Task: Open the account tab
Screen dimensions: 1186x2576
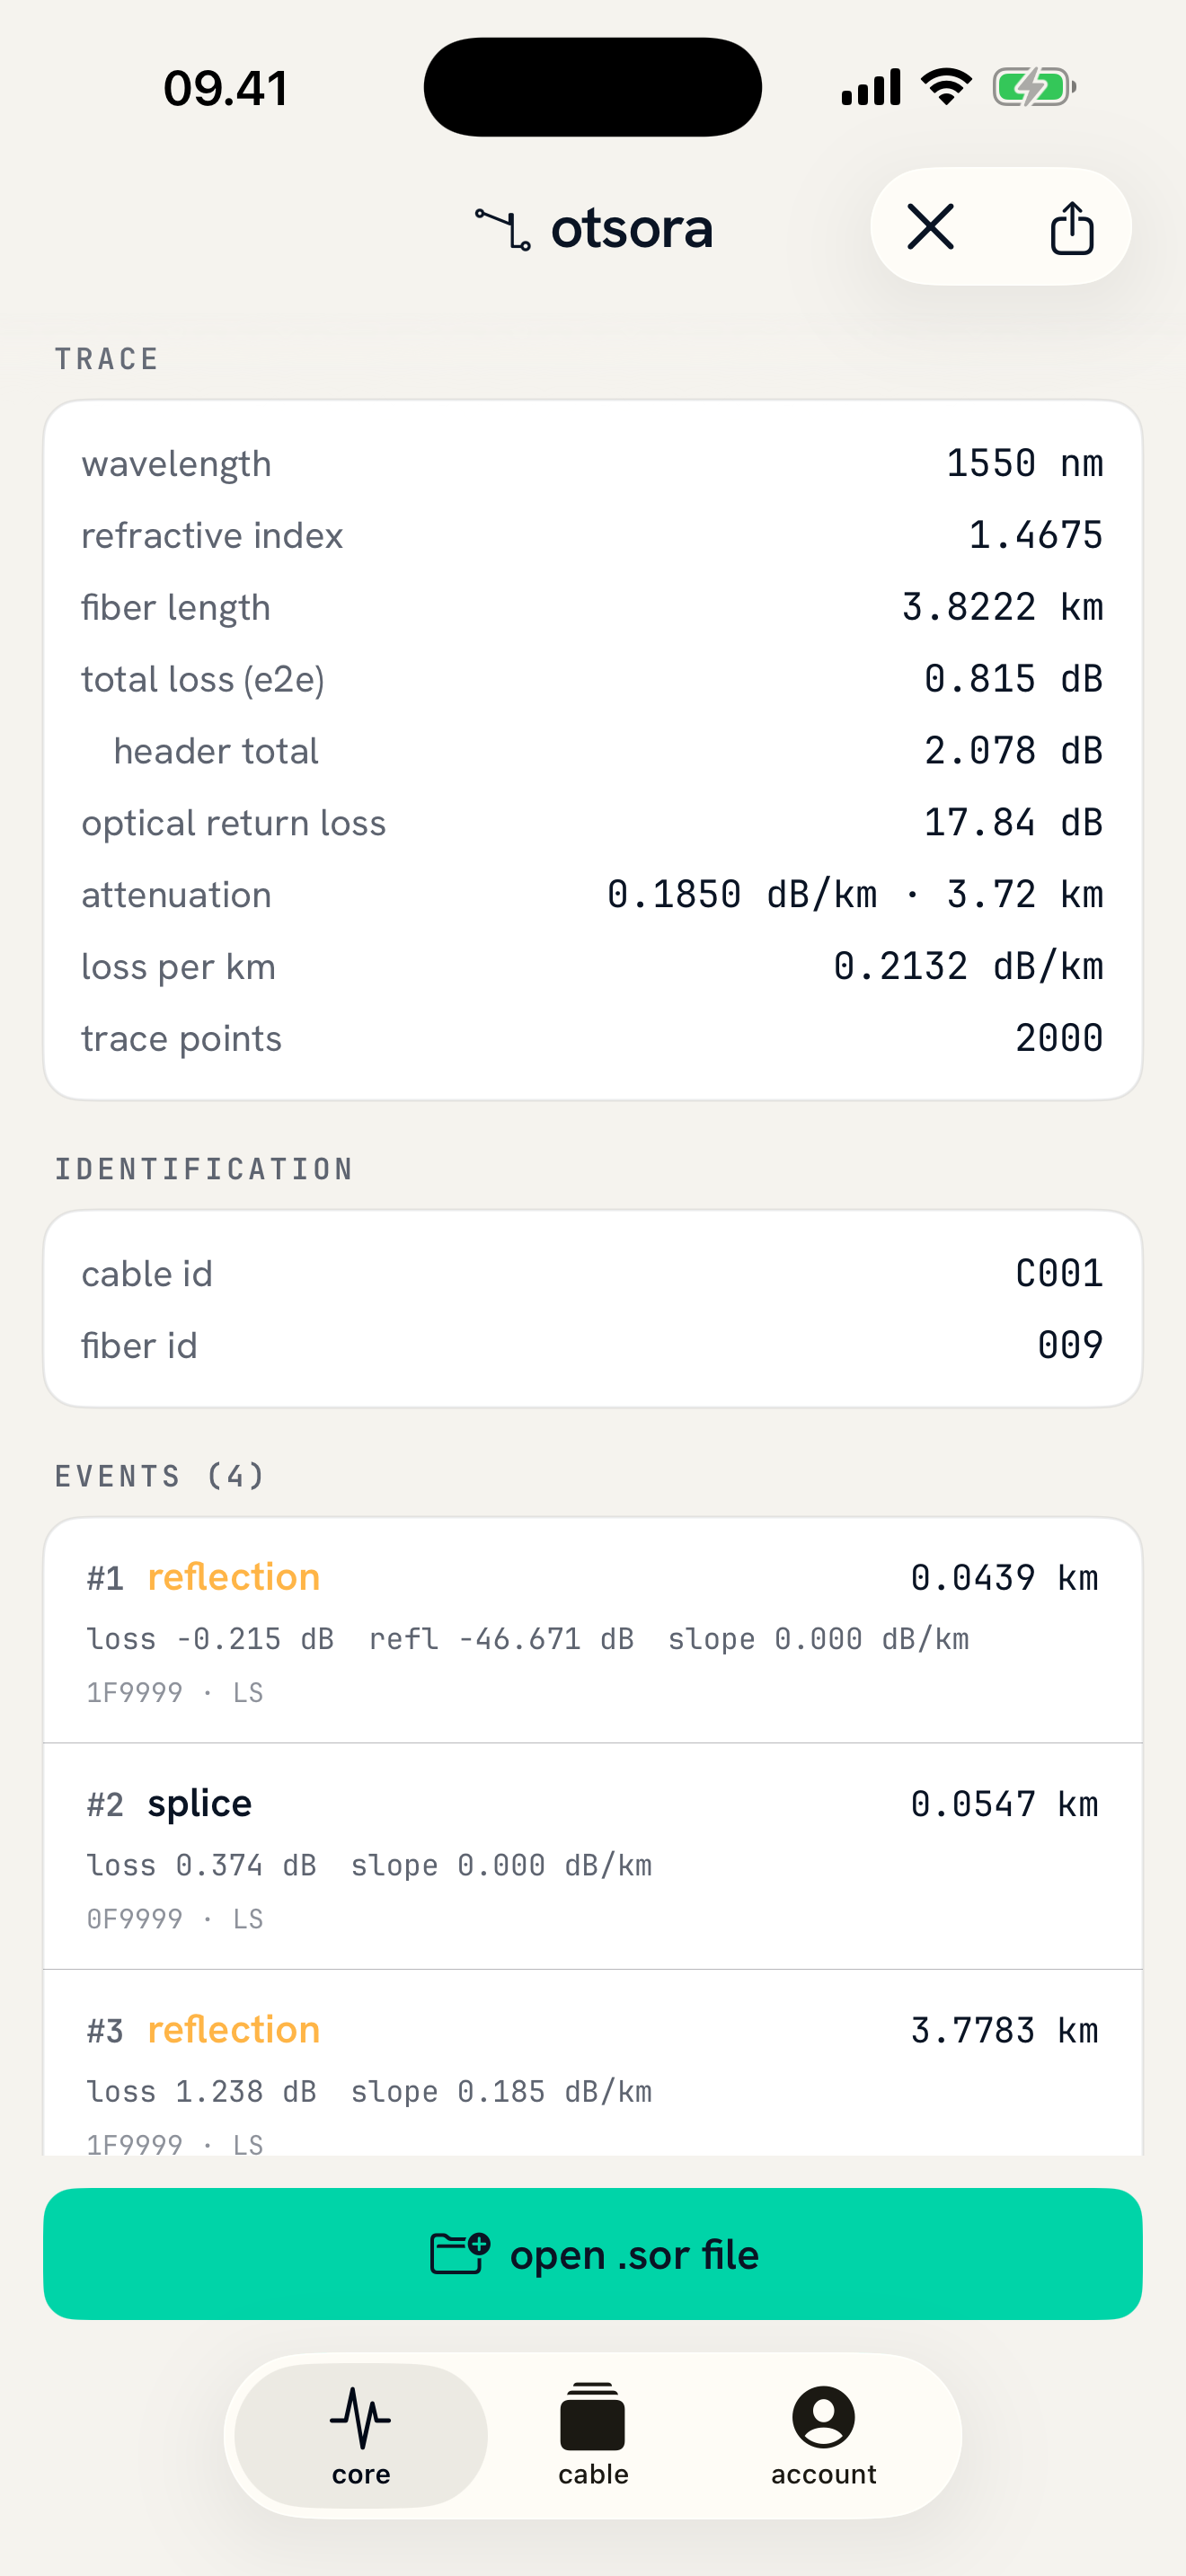Action: [x=823, y=2435]
